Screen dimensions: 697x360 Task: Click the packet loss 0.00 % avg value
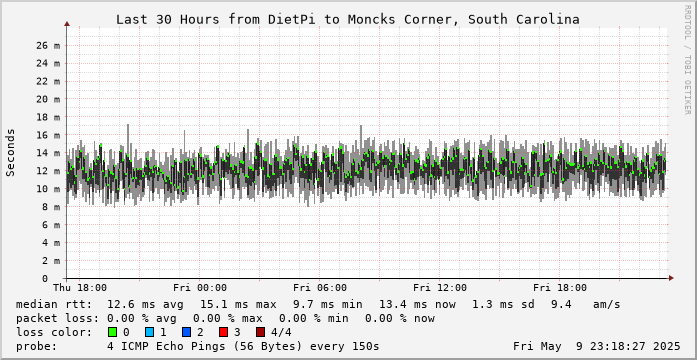coord(142,318)
